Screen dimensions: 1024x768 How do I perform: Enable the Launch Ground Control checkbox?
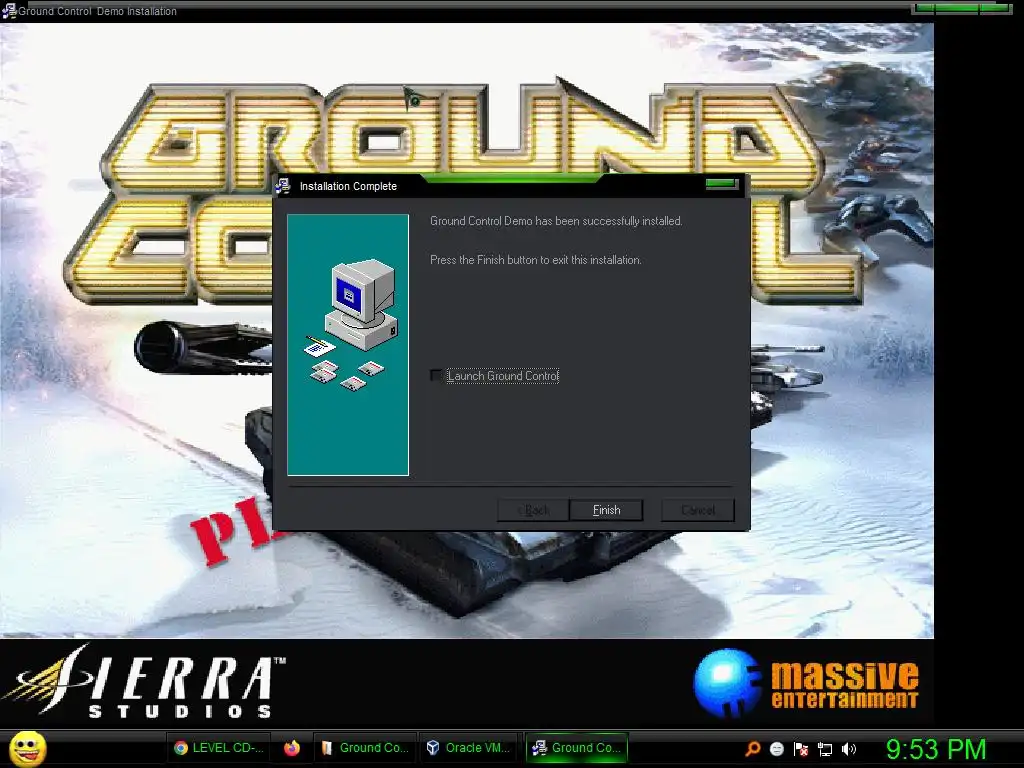(x=436, y=376)
